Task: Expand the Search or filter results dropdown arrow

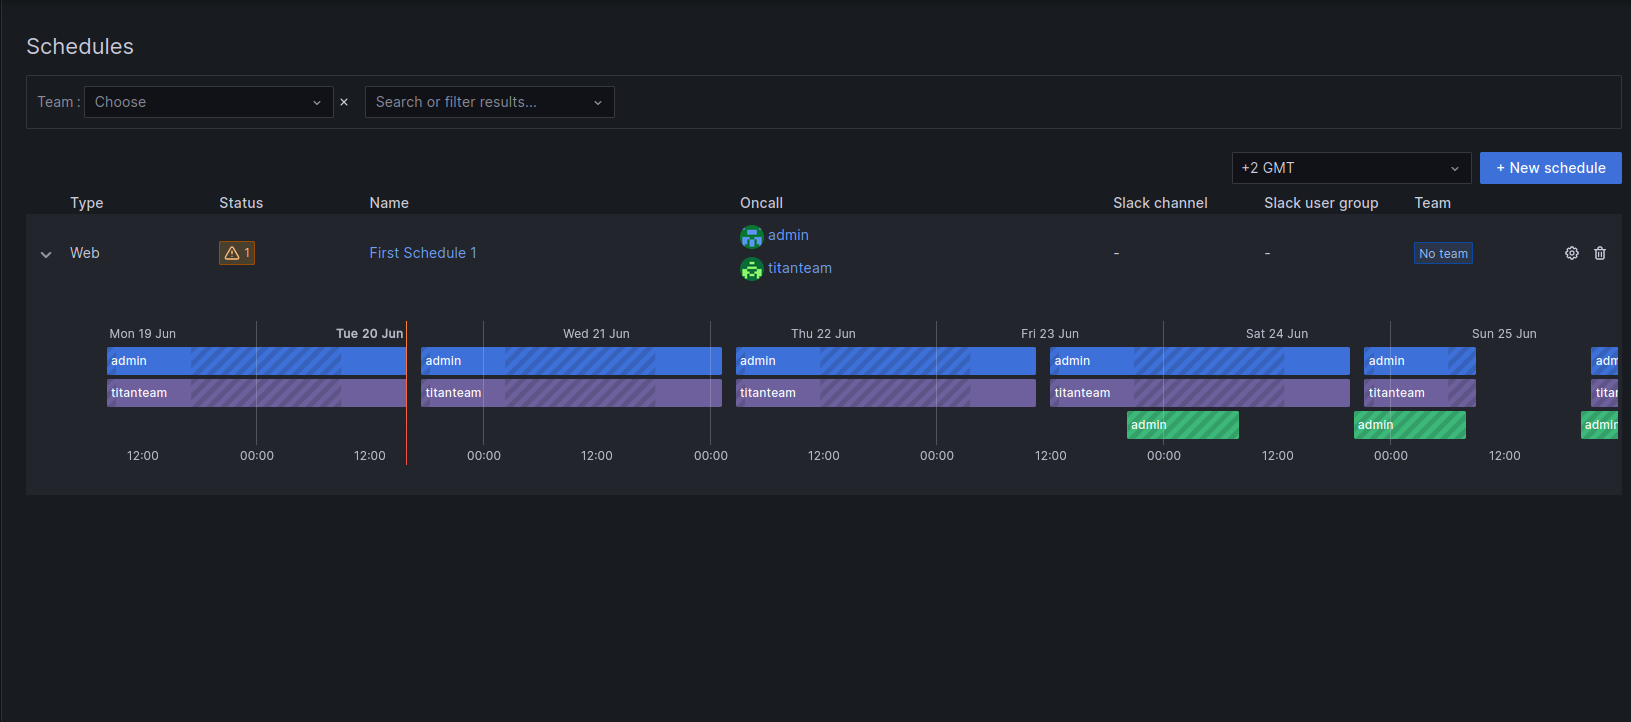Action: click(x=598, y=102)
